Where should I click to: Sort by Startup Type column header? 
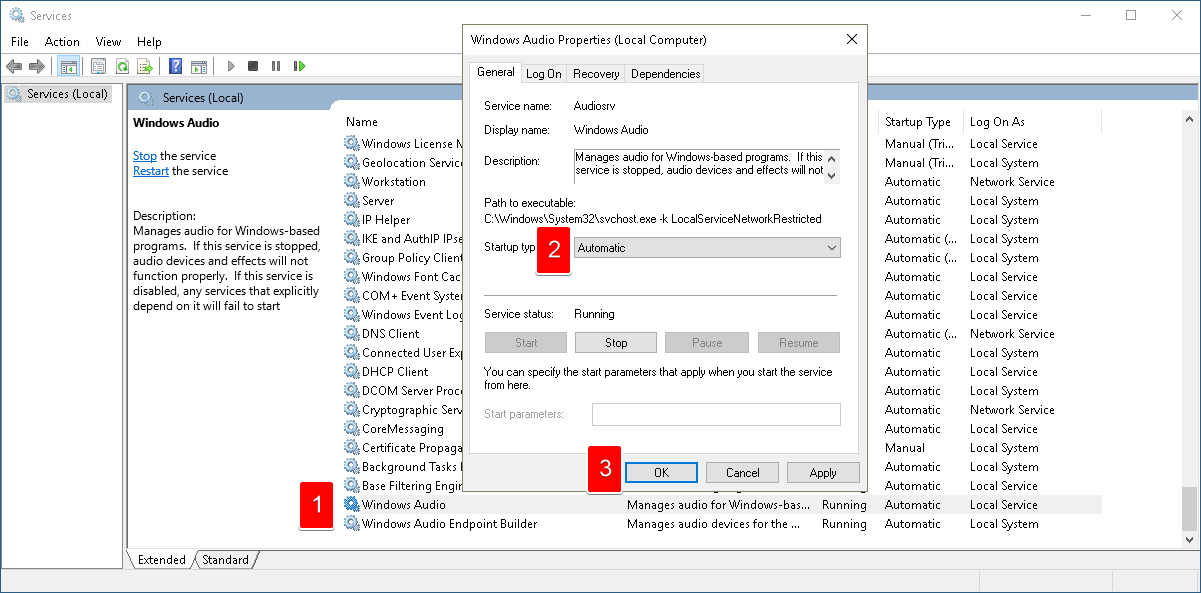click(918, 122)
